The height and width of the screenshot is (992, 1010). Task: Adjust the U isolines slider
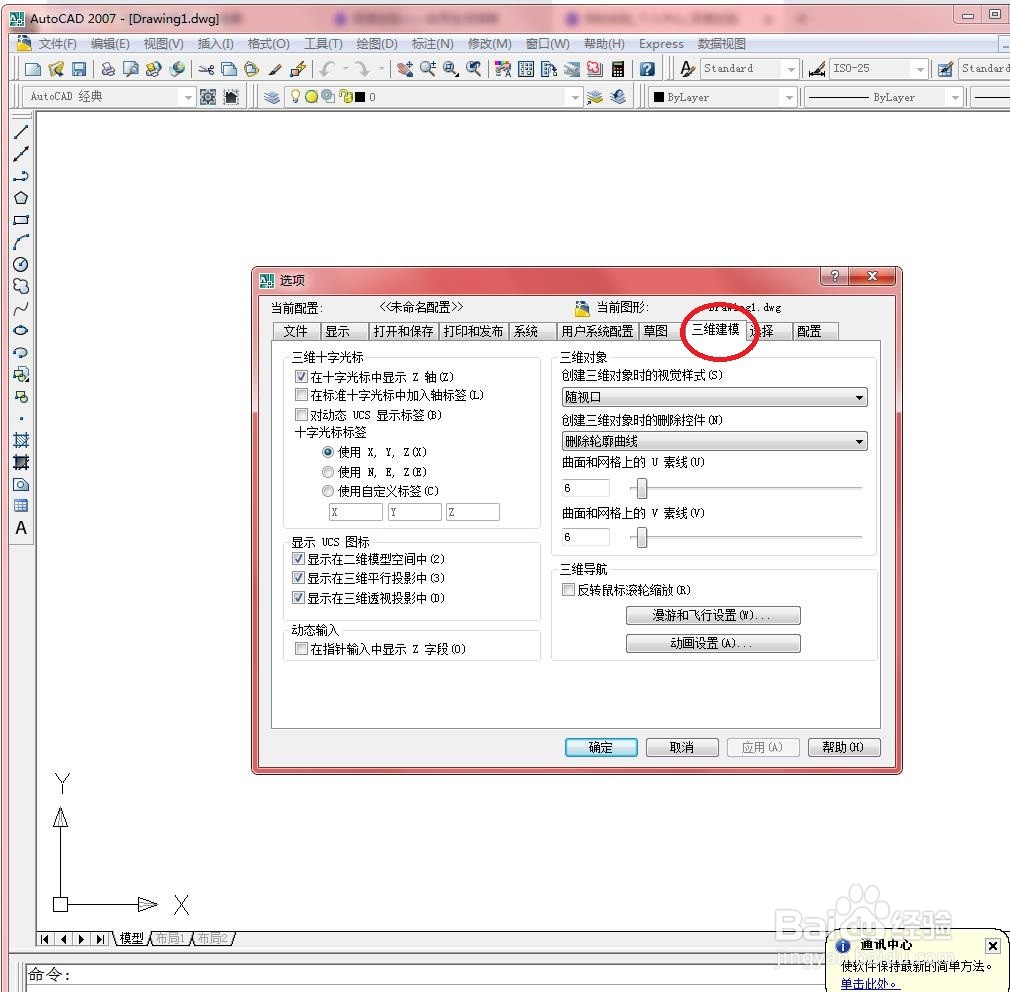pyautogui.click(x=642, y=488)
